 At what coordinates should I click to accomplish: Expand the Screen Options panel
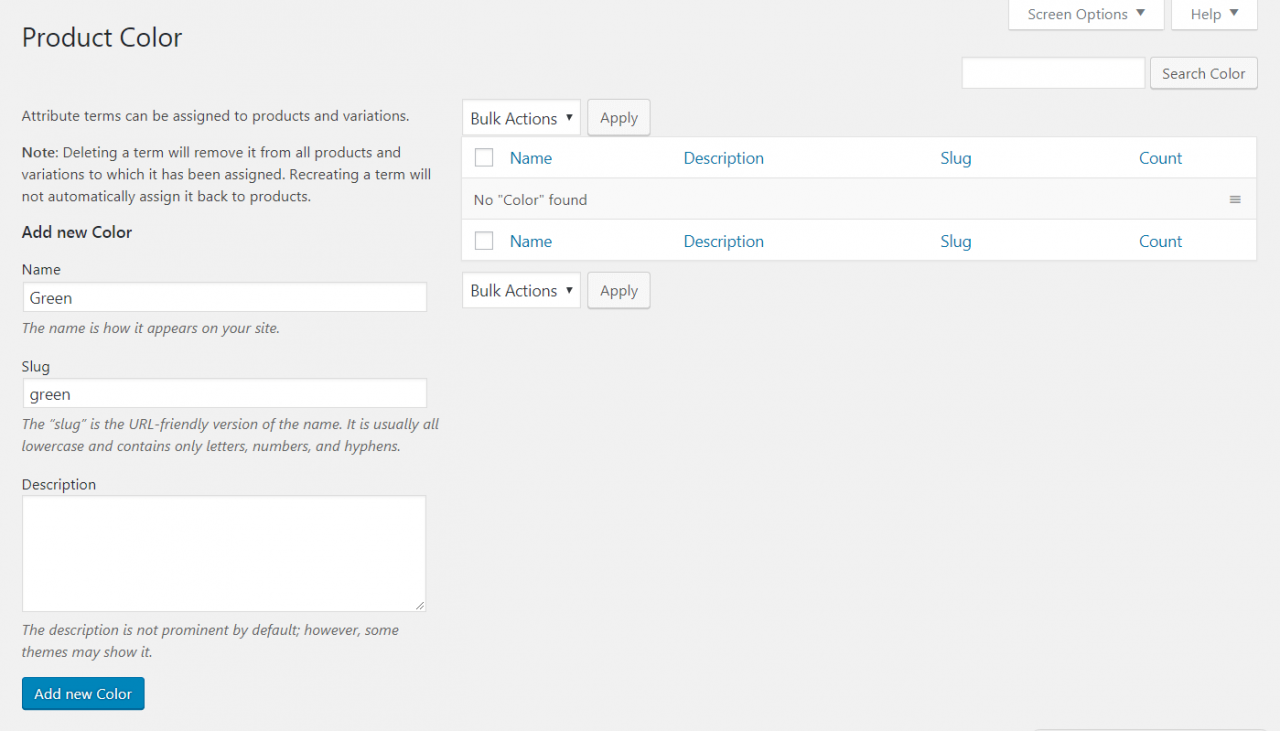click(1085, 14)
